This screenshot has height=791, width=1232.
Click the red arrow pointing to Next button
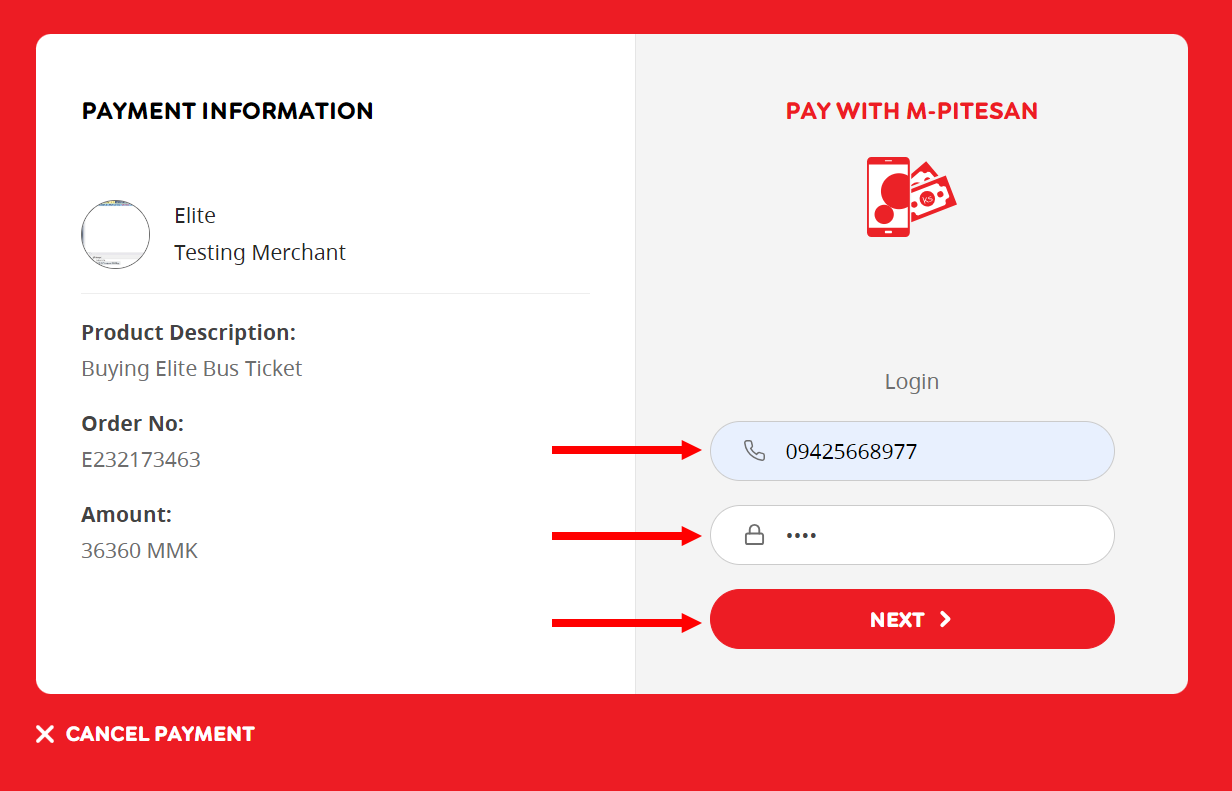(x=626, y=623)
